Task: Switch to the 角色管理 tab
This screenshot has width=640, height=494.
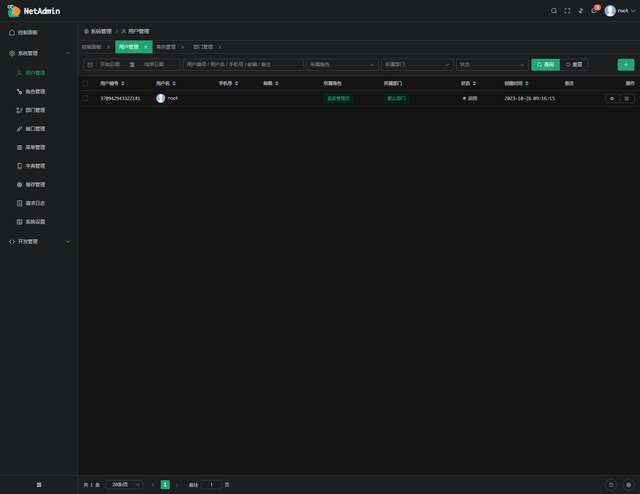Action: [x=165, y=47]
